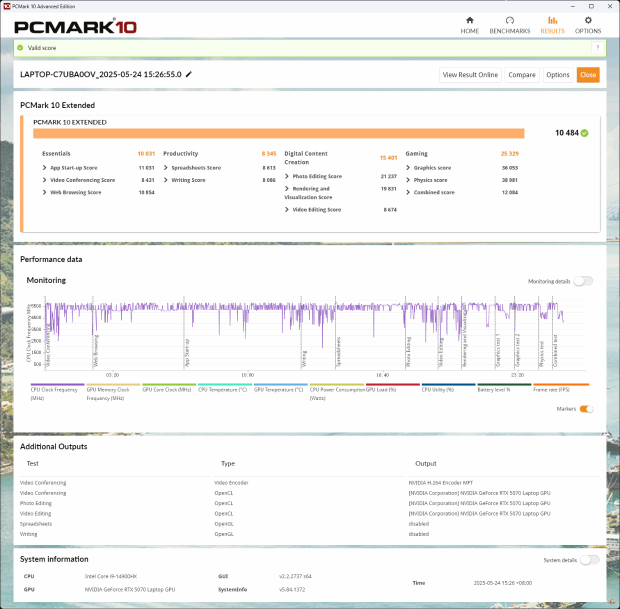Click the Compare button
This screenshot has width=620, height=609.
522,75
